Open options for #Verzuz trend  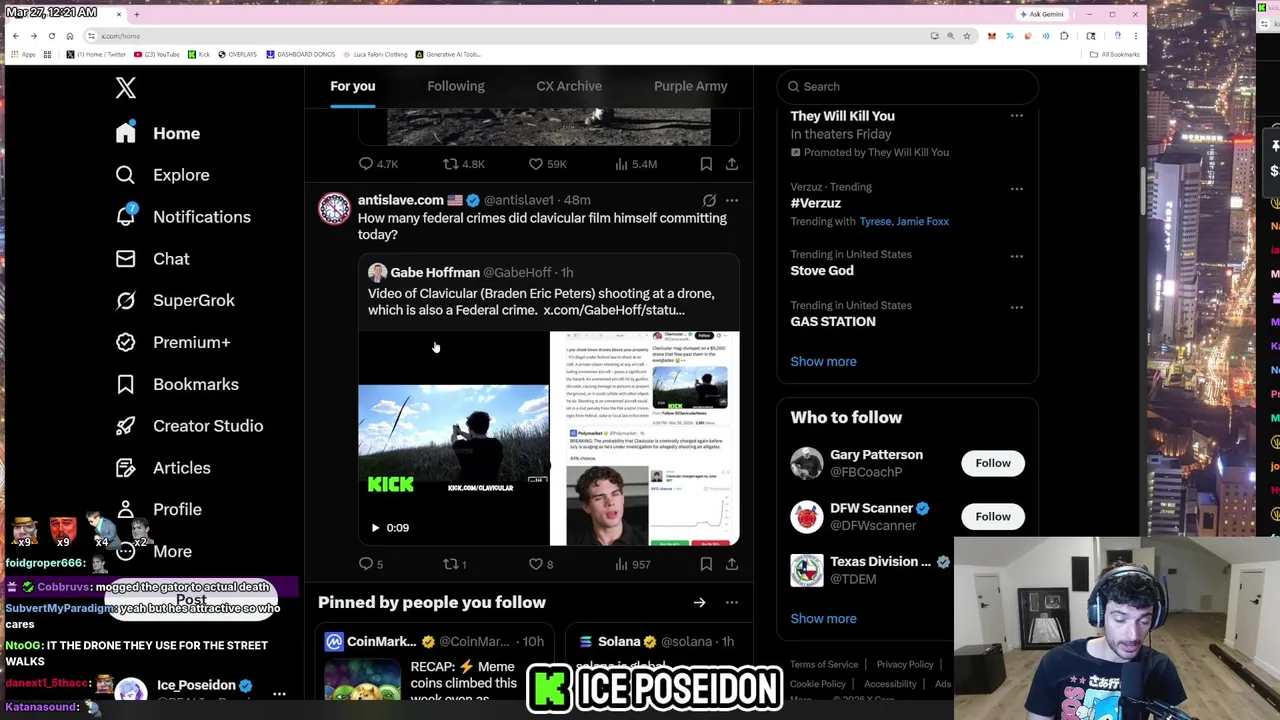tap(1017, 188)
